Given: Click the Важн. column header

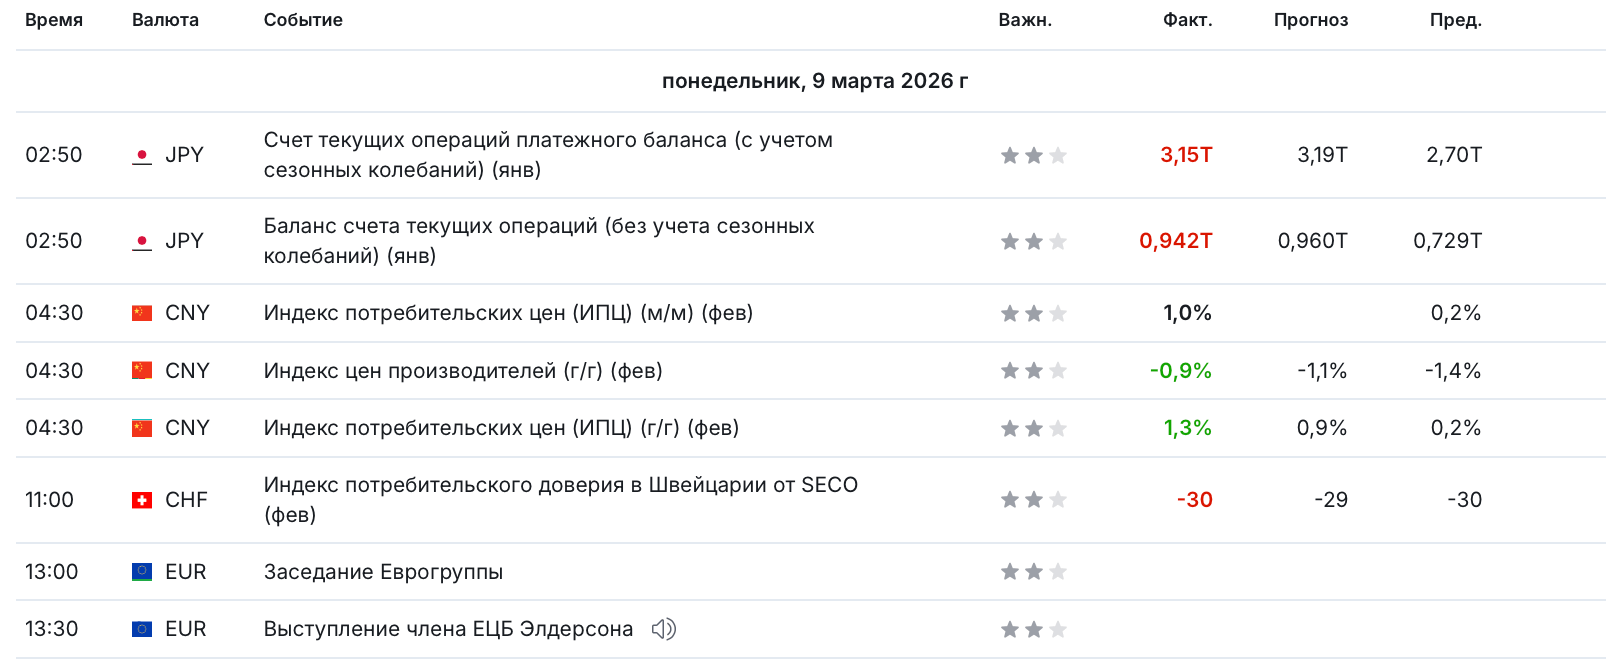Looking at the screenshot, I should click(1025, 20).
